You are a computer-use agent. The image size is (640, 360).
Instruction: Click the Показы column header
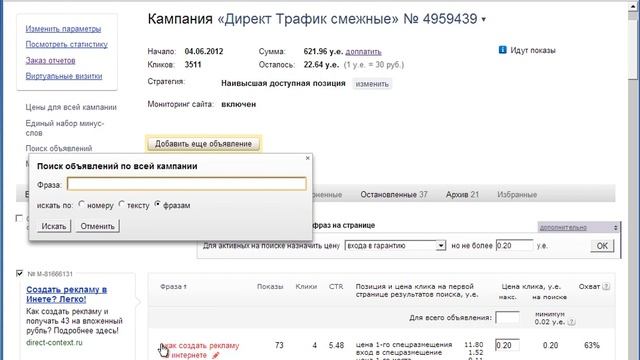[x=270, y=287]
